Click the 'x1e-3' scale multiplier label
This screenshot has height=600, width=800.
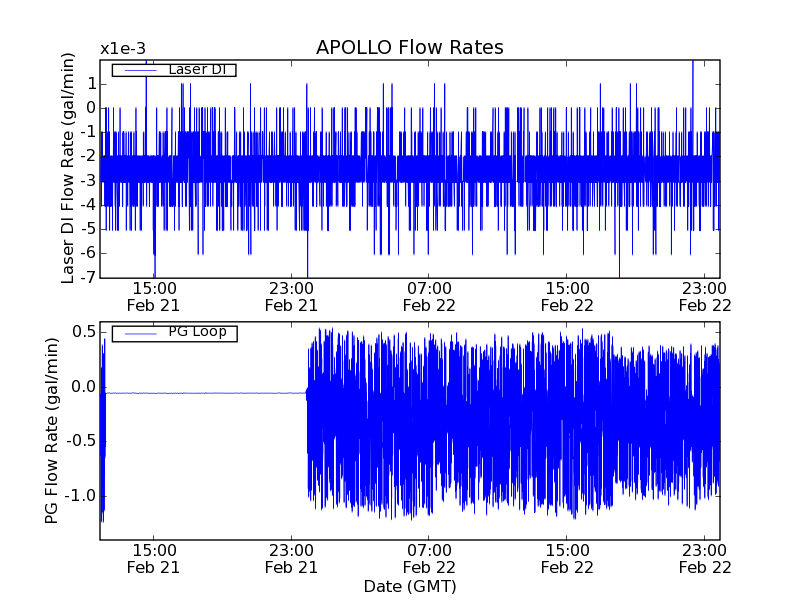pos(121,49)
